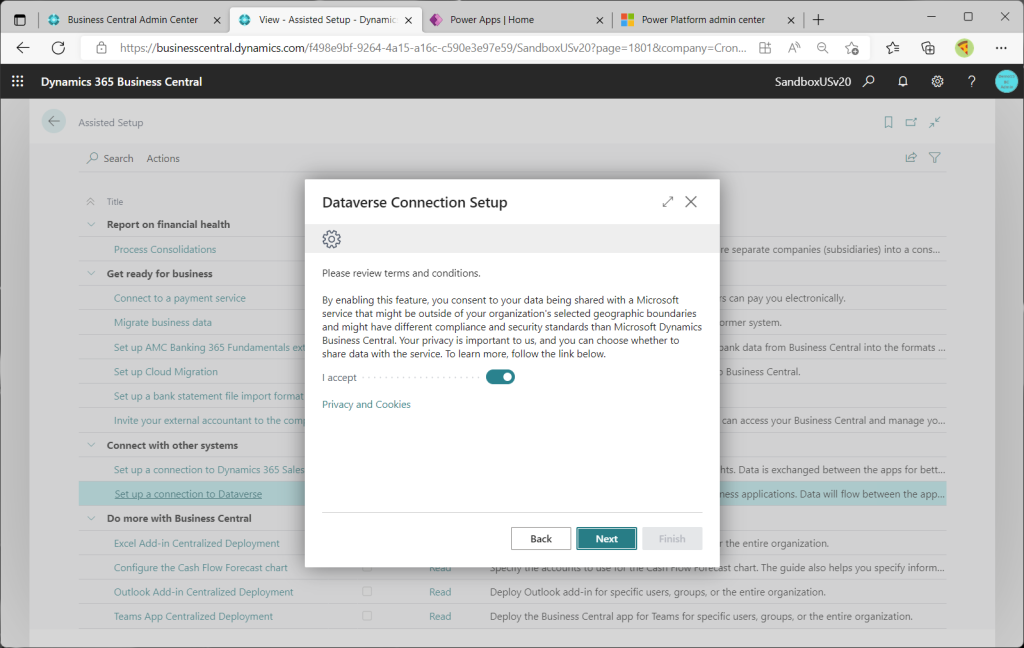Open browser favorites star list icon
Image resolution: width=1024 pixels, height=648 pixels.
point(893,48)
